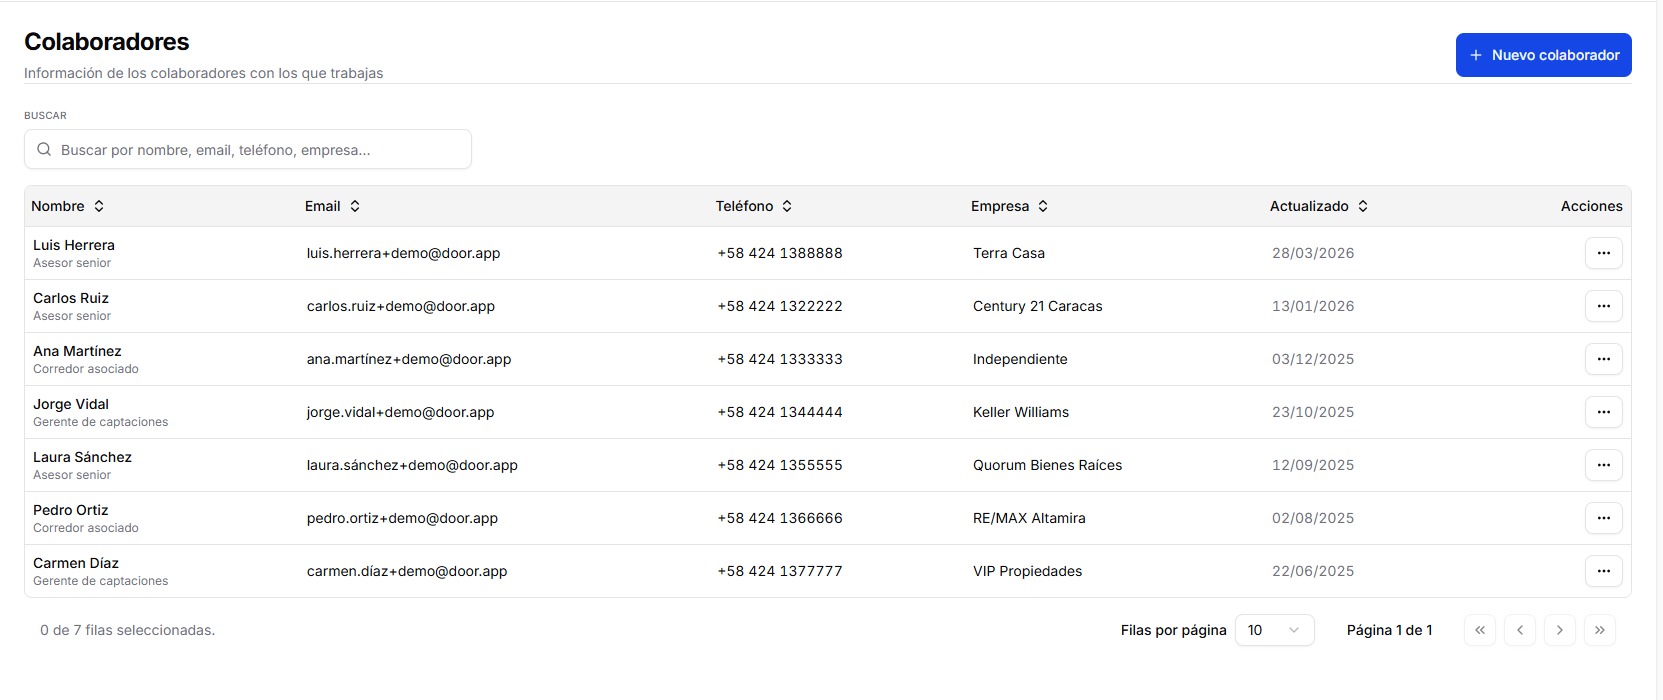The image size is (1663, 700).
Task: Click email pedro.ortiz+demo@door.app
Action: point(402,518)
